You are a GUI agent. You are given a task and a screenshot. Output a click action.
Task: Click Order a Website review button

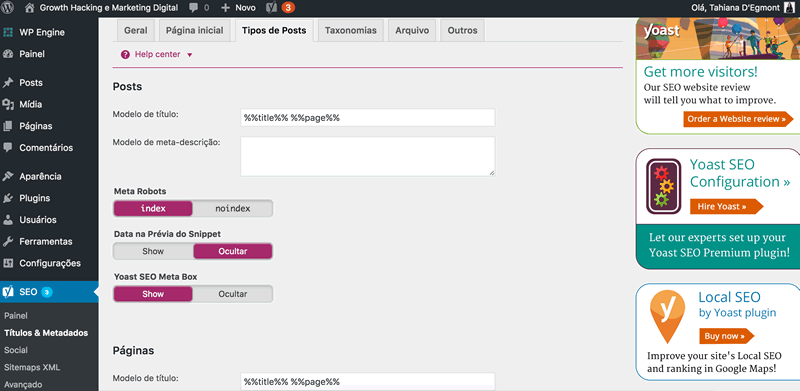[738, 119]
